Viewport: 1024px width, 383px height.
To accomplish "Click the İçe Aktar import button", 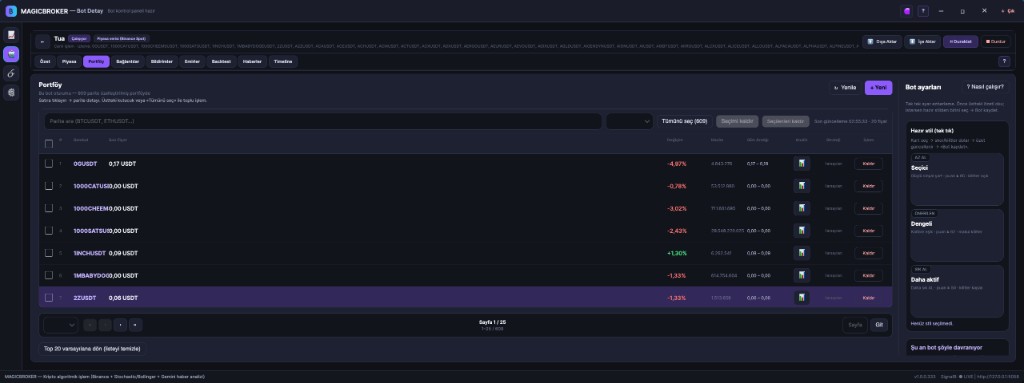I will click(922, 41).
